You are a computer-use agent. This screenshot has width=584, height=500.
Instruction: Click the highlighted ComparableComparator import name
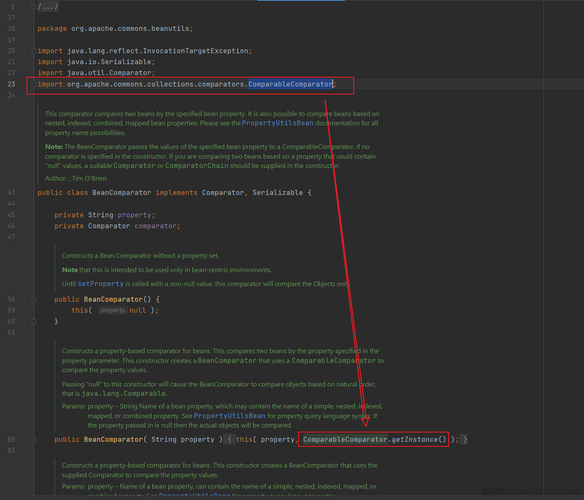pos(290,84)
